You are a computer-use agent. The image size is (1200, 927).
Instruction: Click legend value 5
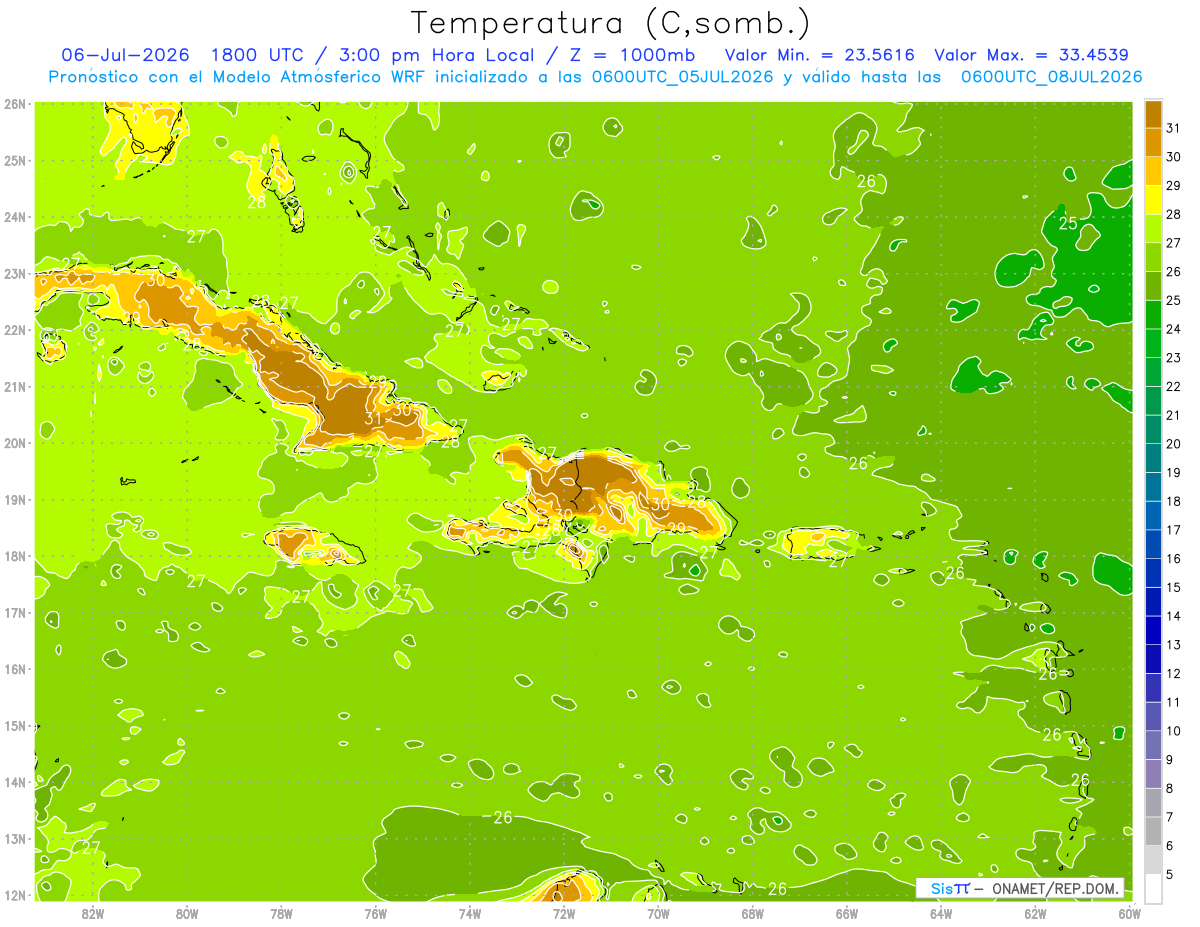click(1170, 875)
